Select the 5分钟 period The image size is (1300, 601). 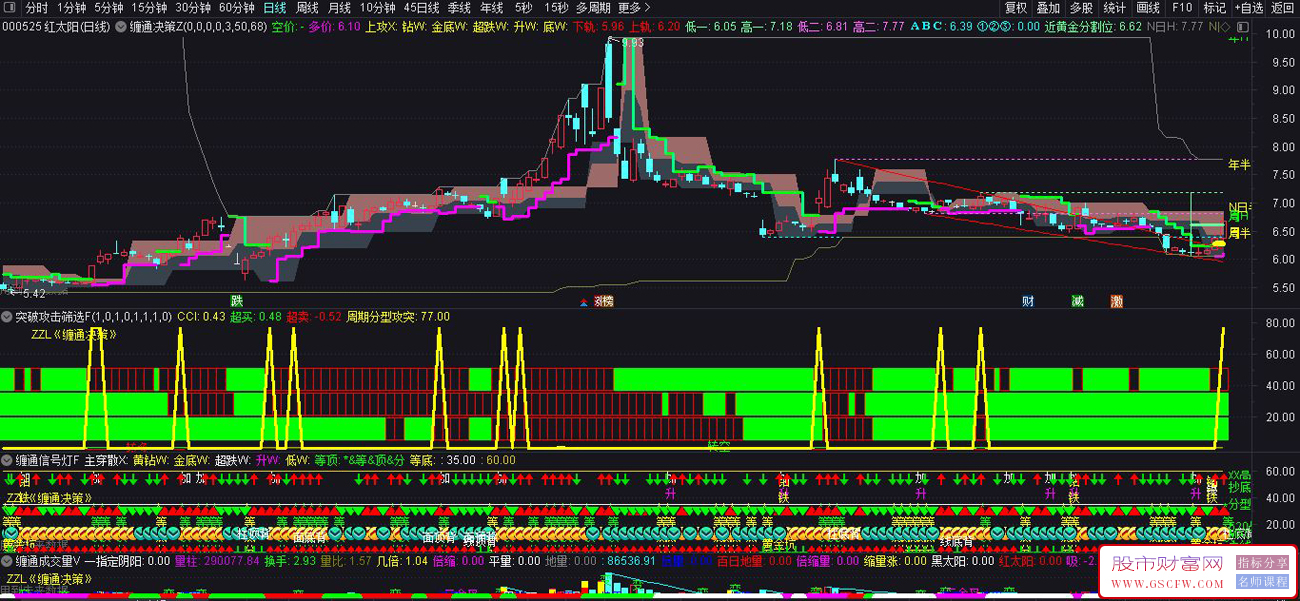tap(109, 8)
